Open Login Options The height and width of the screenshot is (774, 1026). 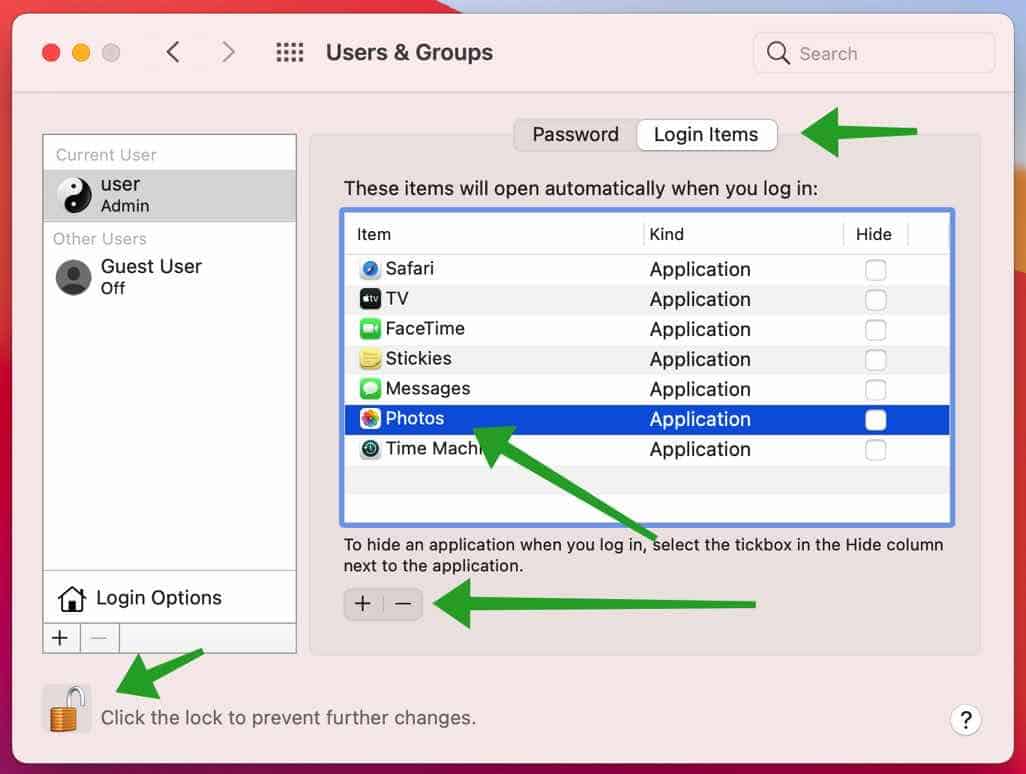pyautogui.click(x=169, y=597)
